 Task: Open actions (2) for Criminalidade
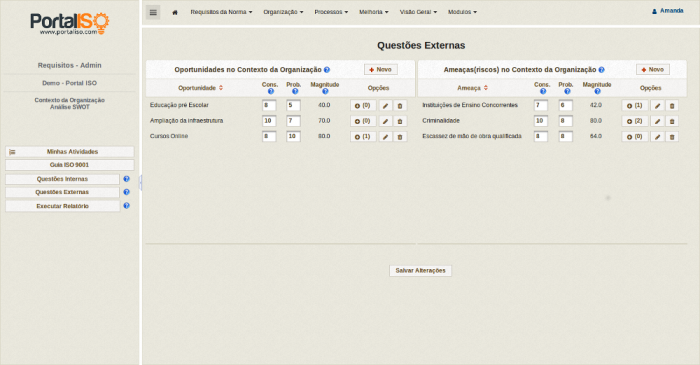point(635,121)
